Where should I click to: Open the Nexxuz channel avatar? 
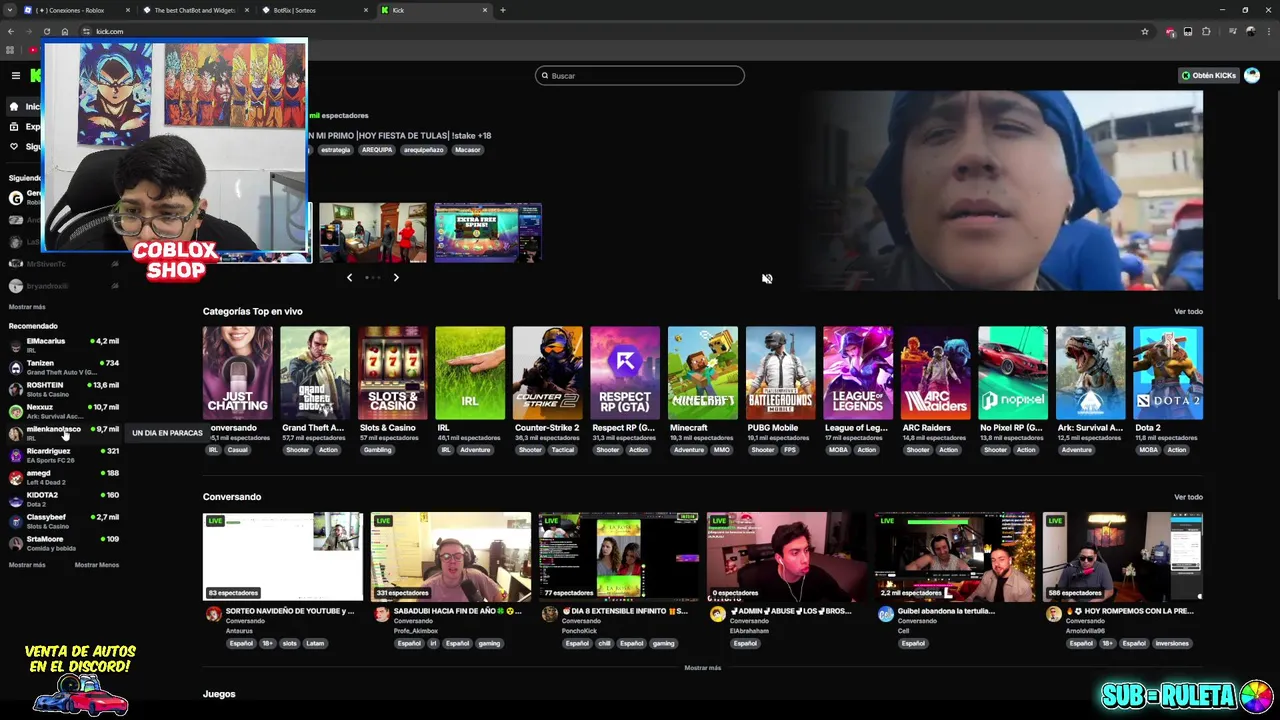tap(15, 411)
